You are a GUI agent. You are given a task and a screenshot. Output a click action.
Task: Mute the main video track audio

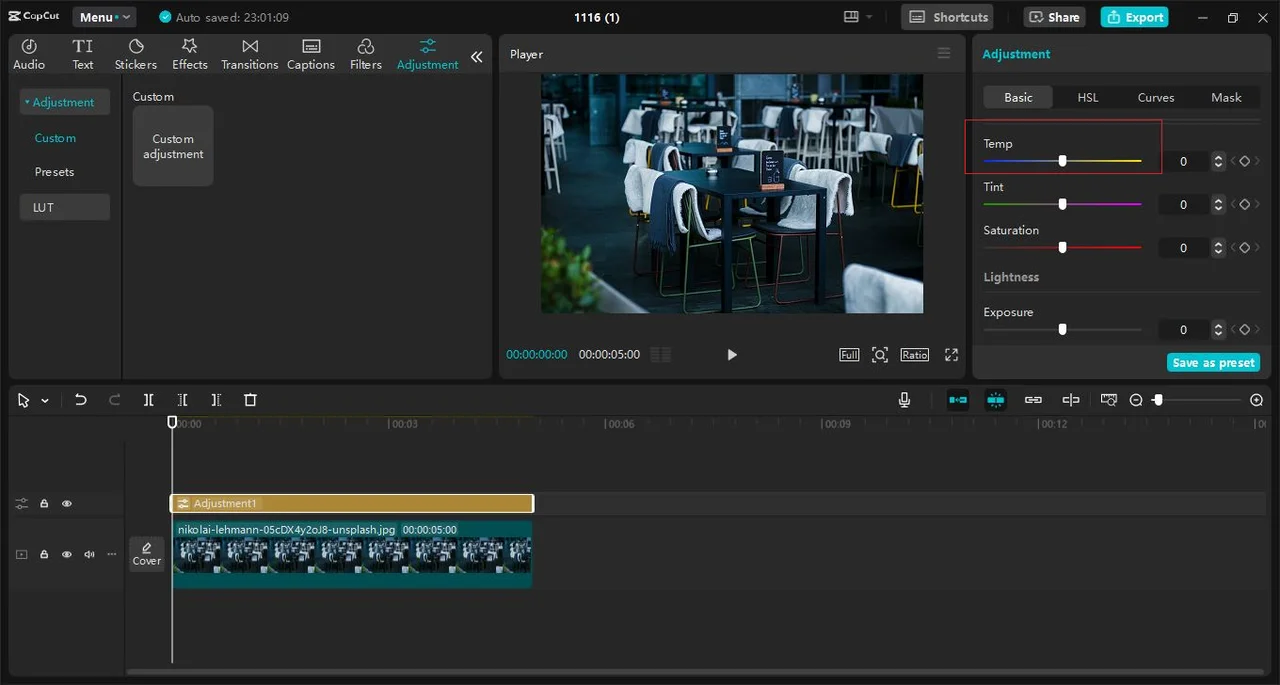click(x=89, y=554)
